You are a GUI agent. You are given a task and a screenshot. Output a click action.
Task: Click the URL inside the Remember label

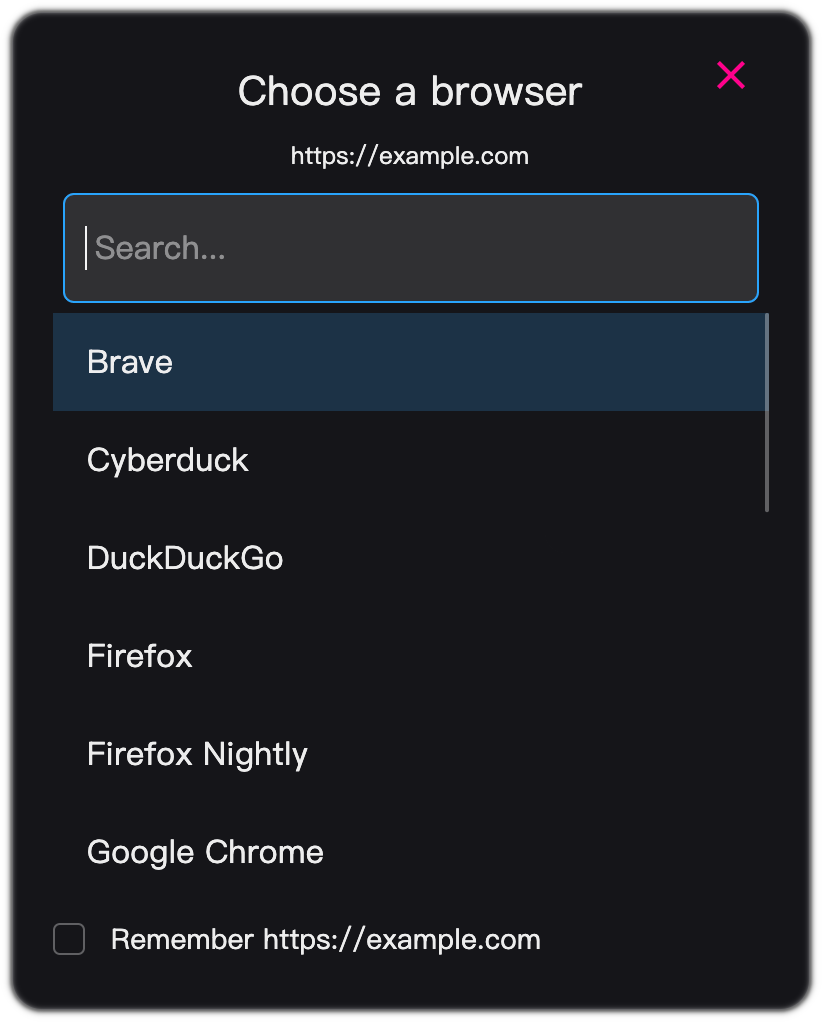401,940
